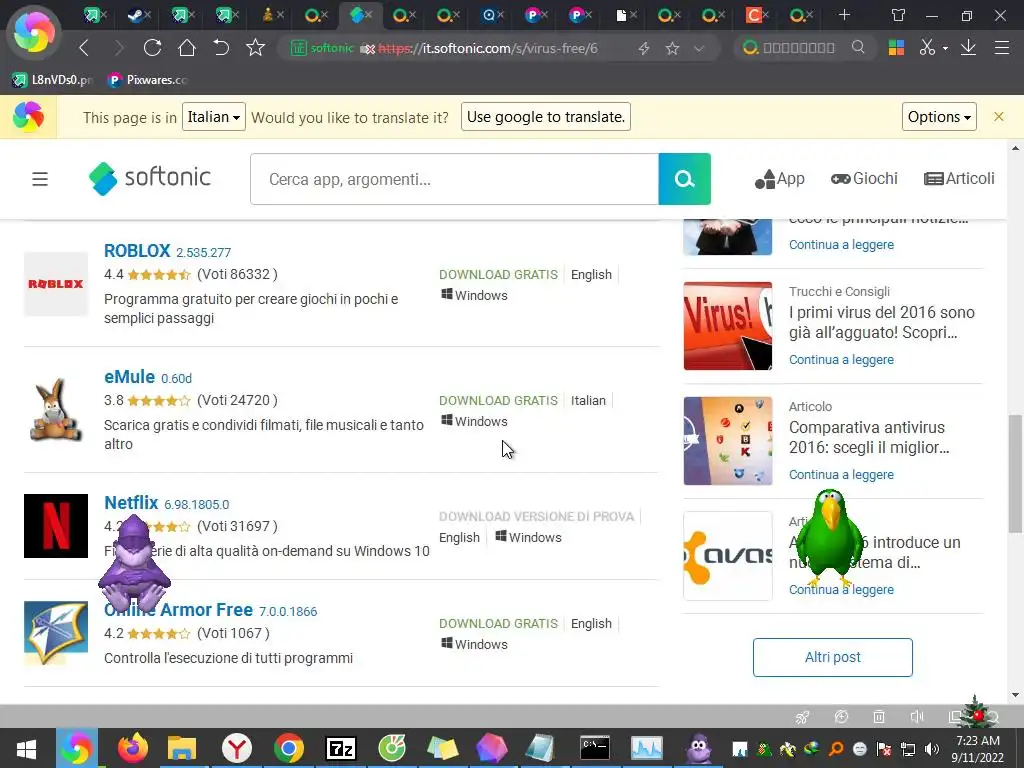Click the trash can icon in the status bar
Image resolution: width=1024 pixels, height=768 pixels.
click(x=879, y=717)
